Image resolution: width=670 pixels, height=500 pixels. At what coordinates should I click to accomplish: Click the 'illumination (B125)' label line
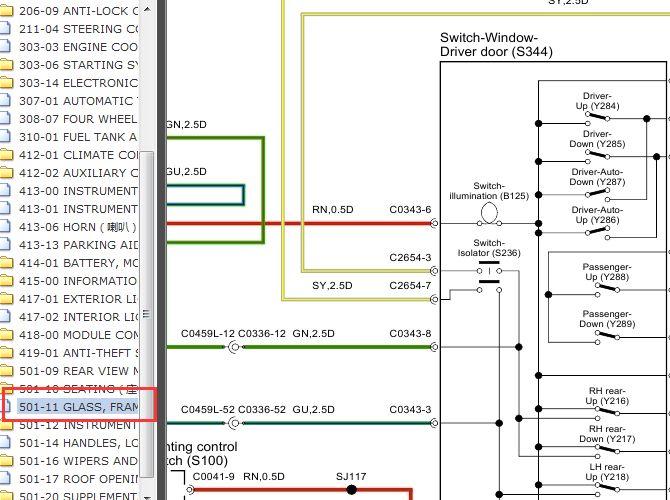coord(489,196)
